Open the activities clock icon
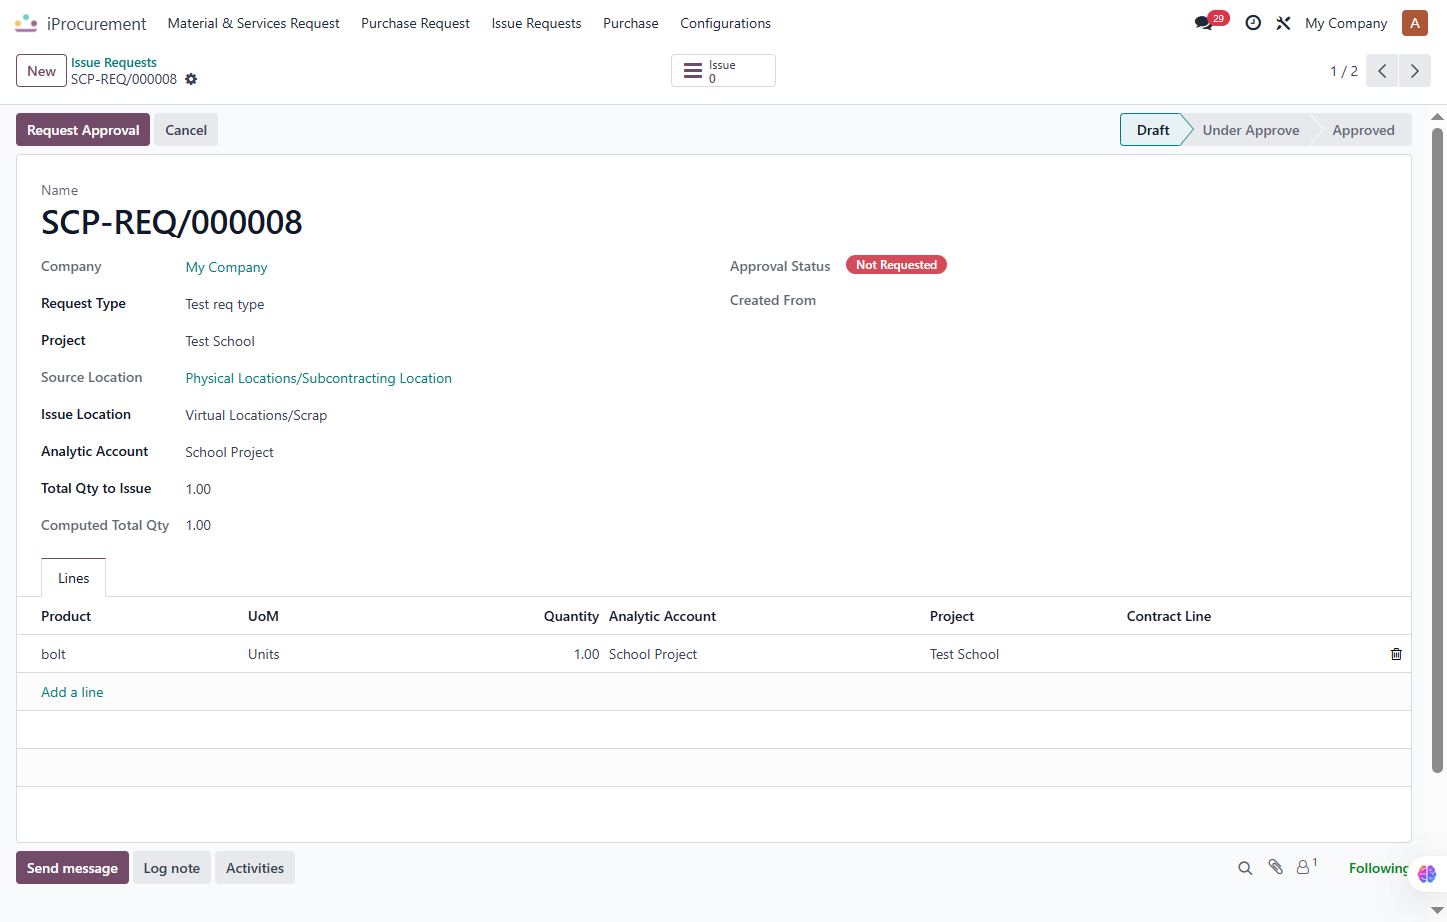 [x=1253, y=23]
